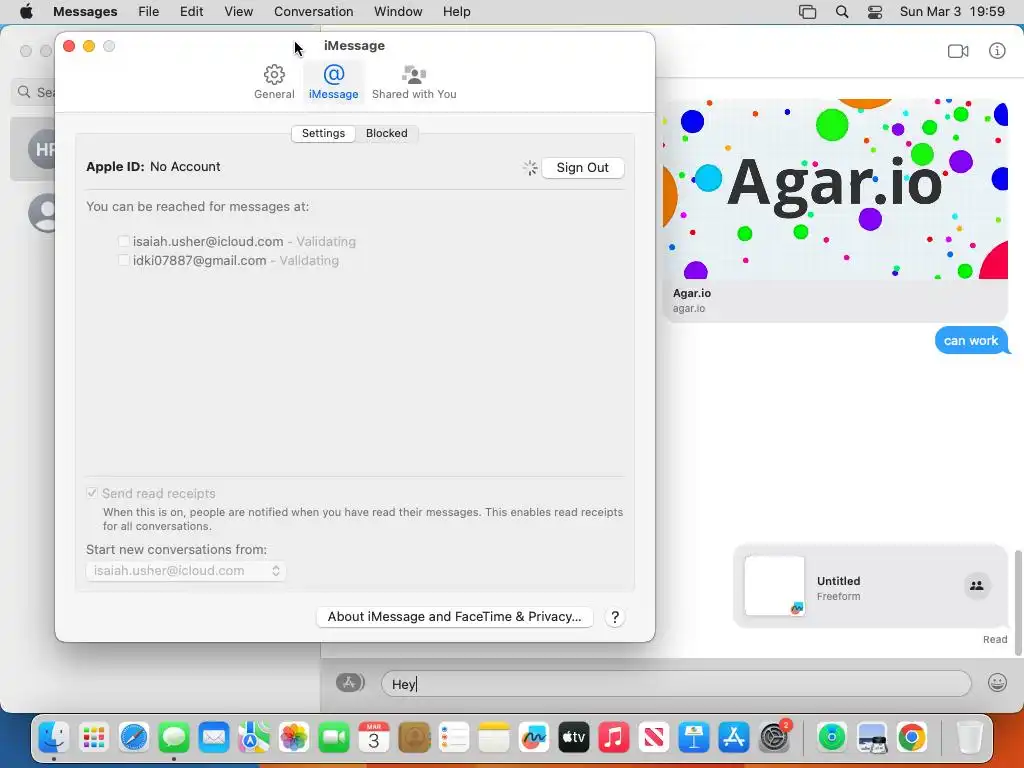Toggle idki07887@gmail.com checkbox

(123, 260)
